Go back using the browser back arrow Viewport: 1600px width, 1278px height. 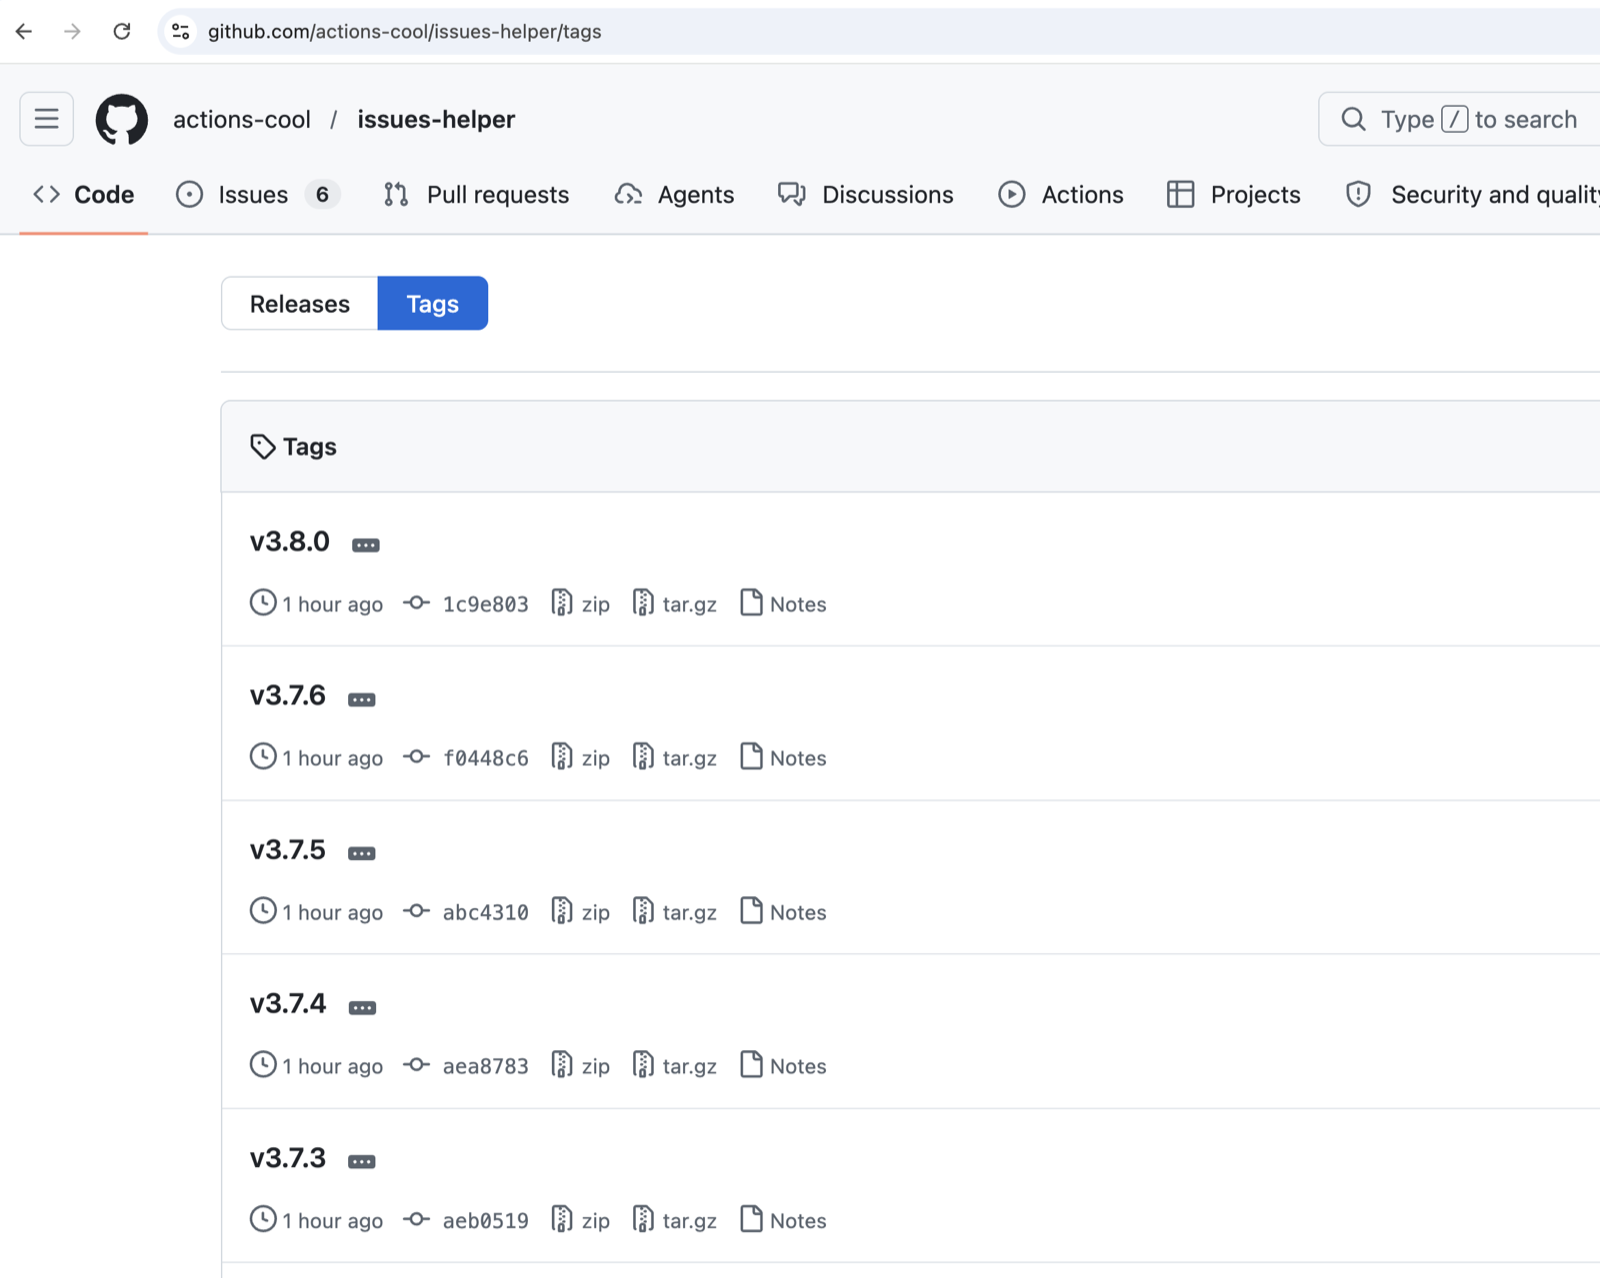pos(24,31)
